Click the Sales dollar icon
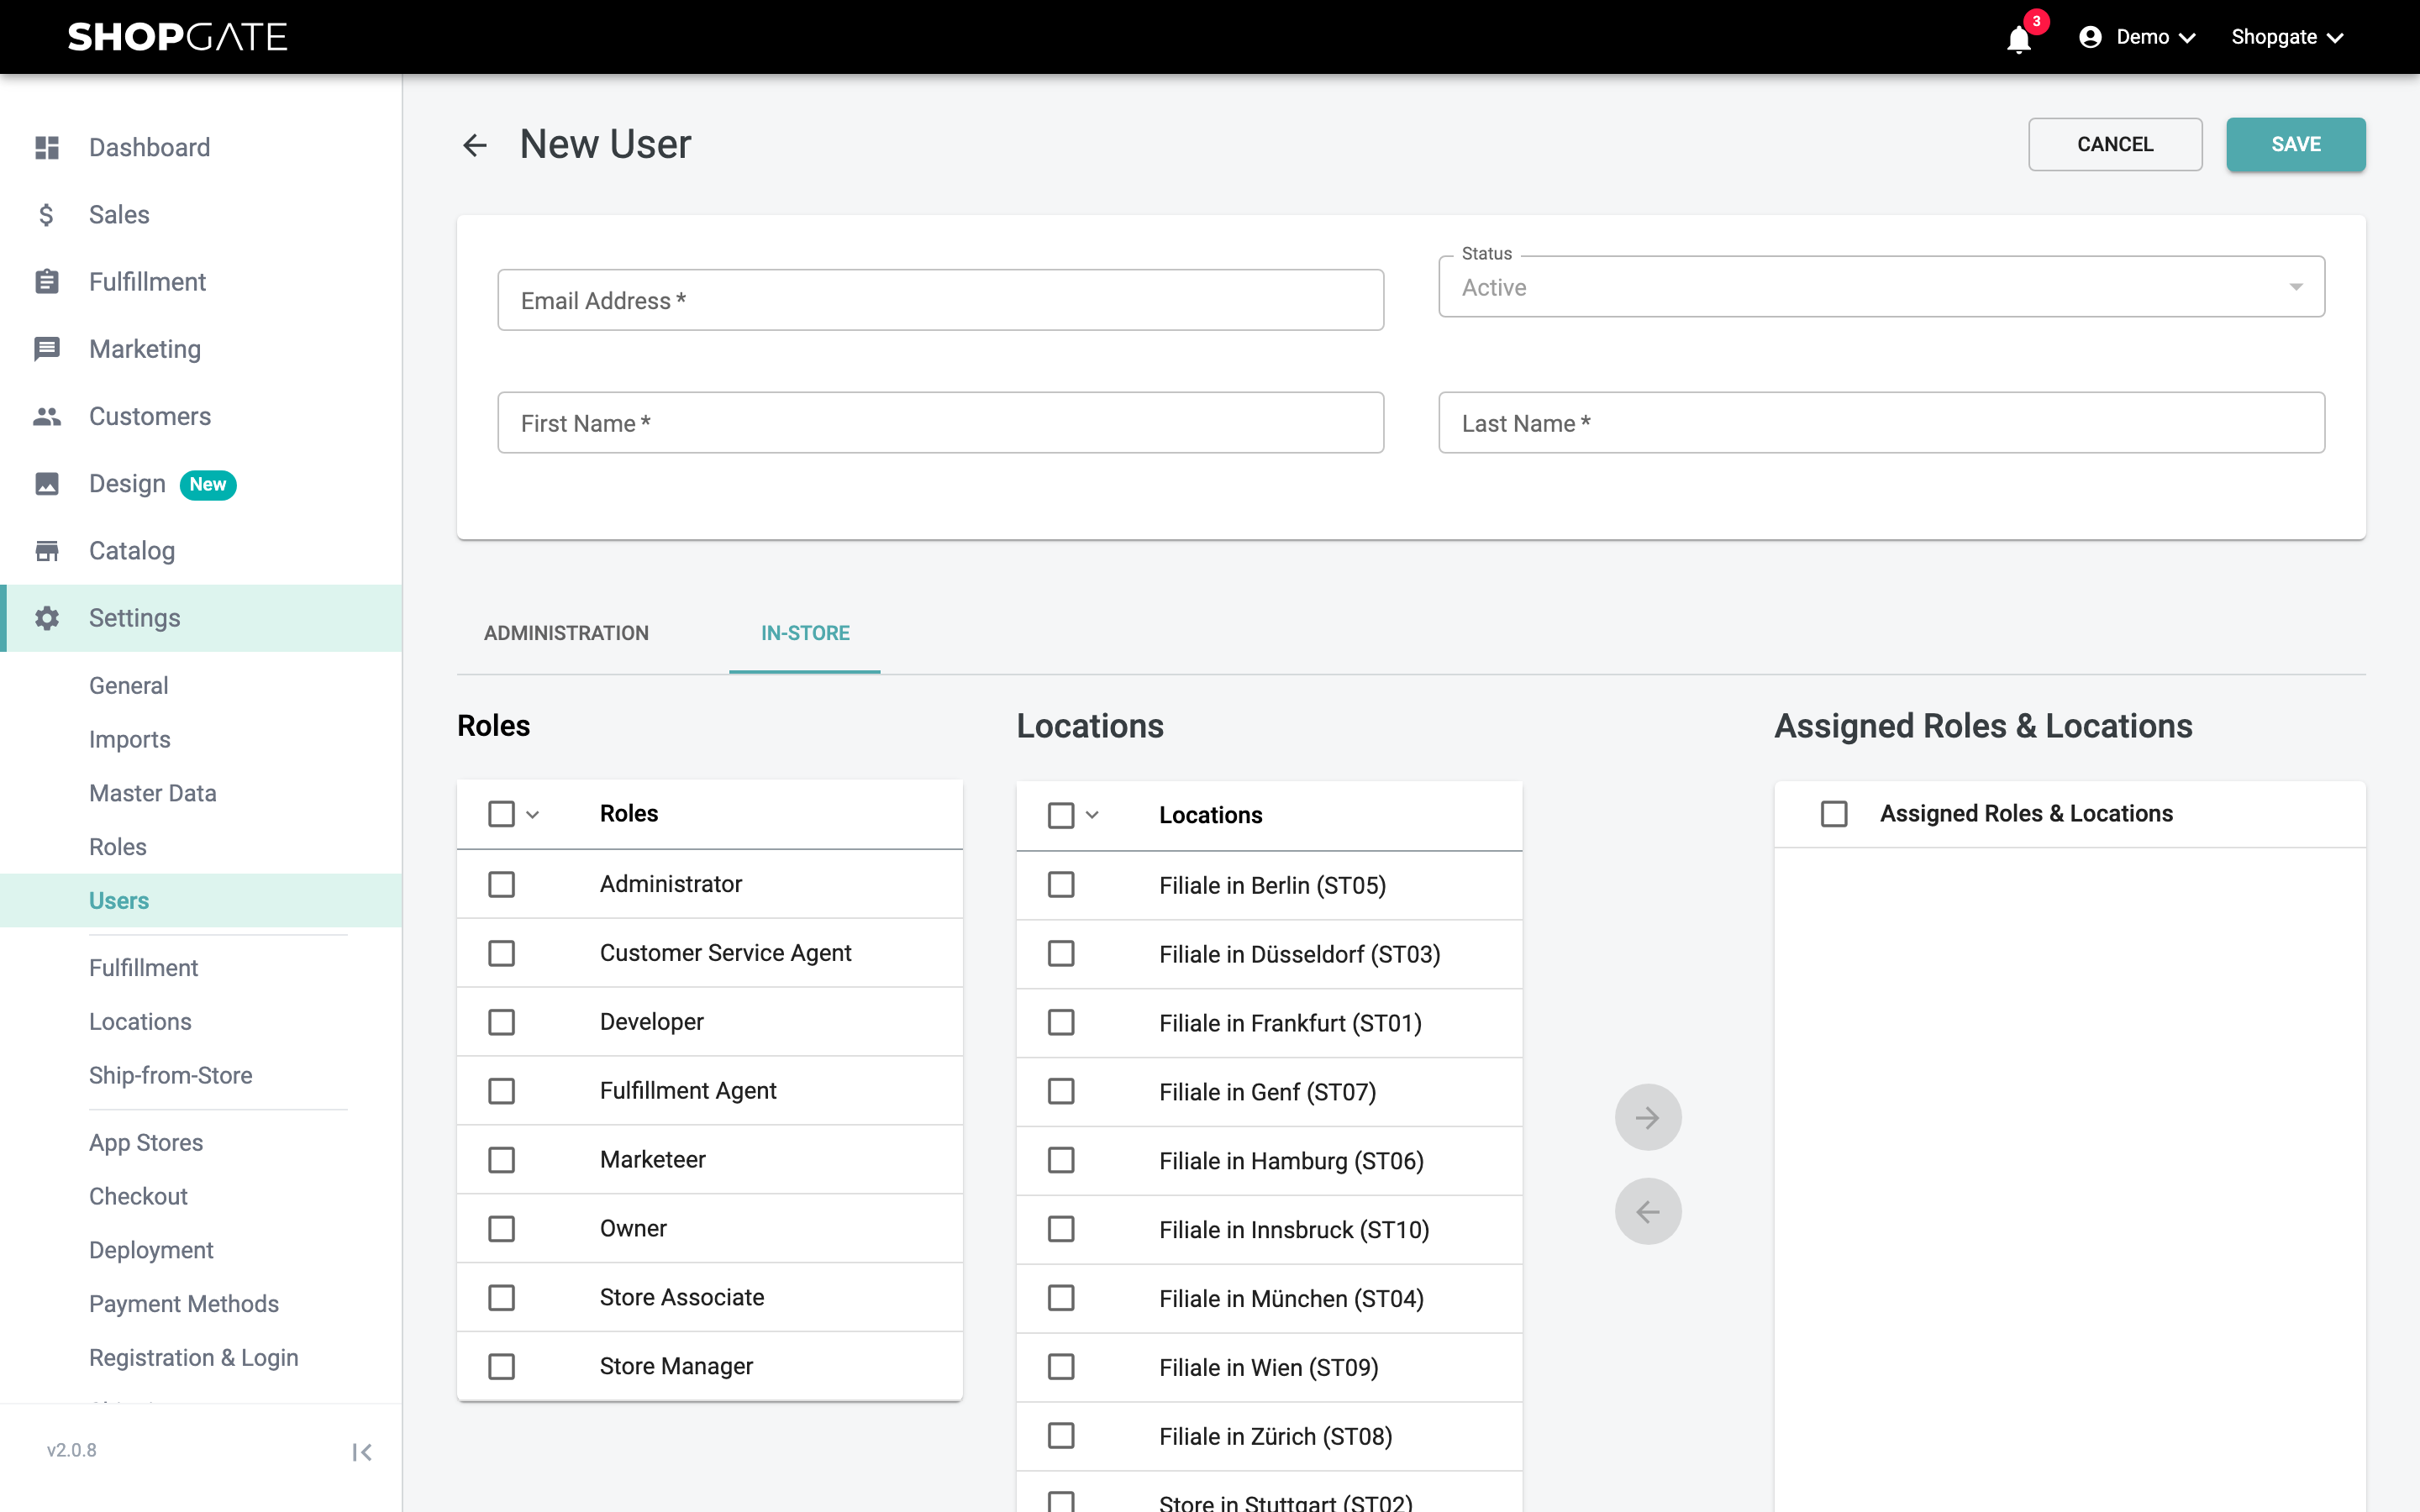Screen dimensions: 2420x1512 [47, 215]
